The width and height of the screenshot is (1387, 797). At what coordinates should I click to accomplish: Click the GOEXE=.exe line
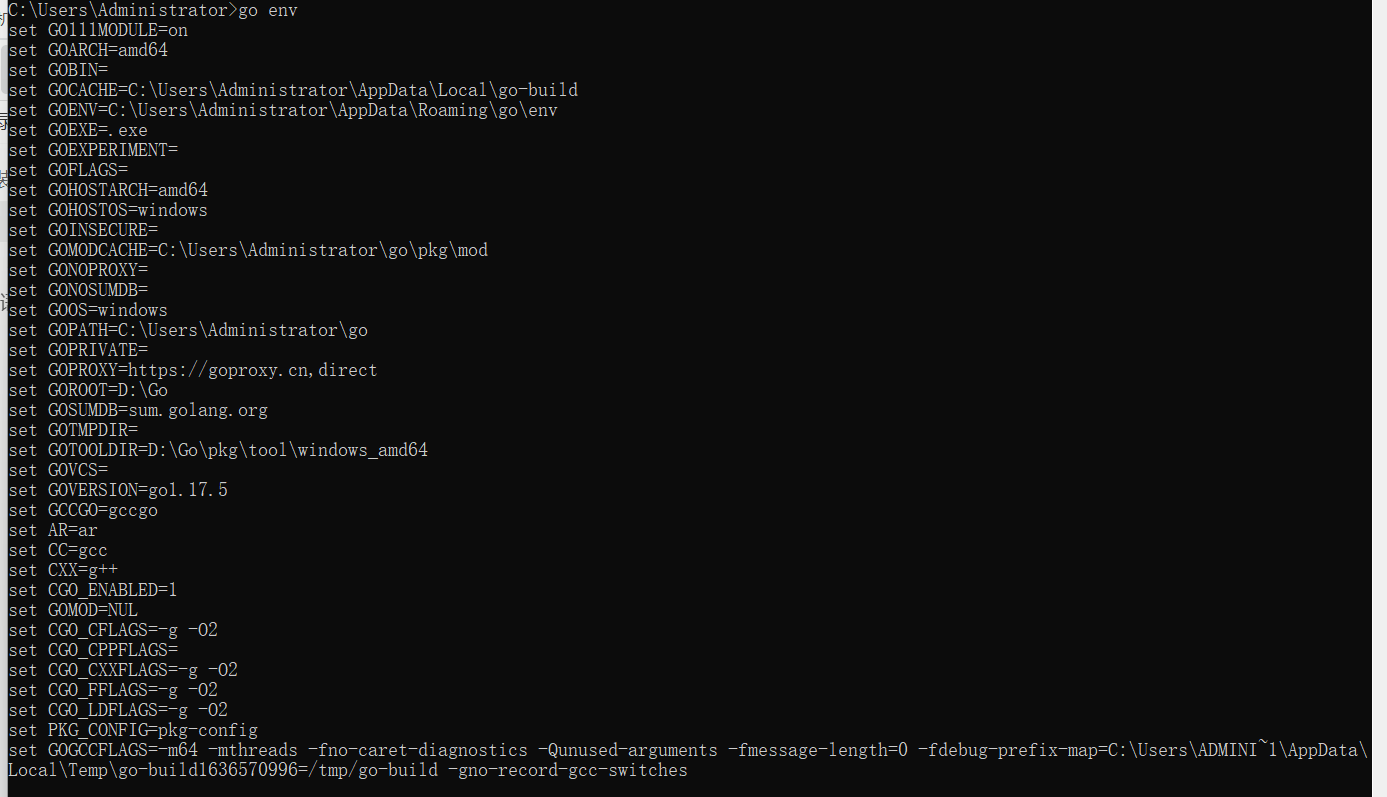click(78, 130)
